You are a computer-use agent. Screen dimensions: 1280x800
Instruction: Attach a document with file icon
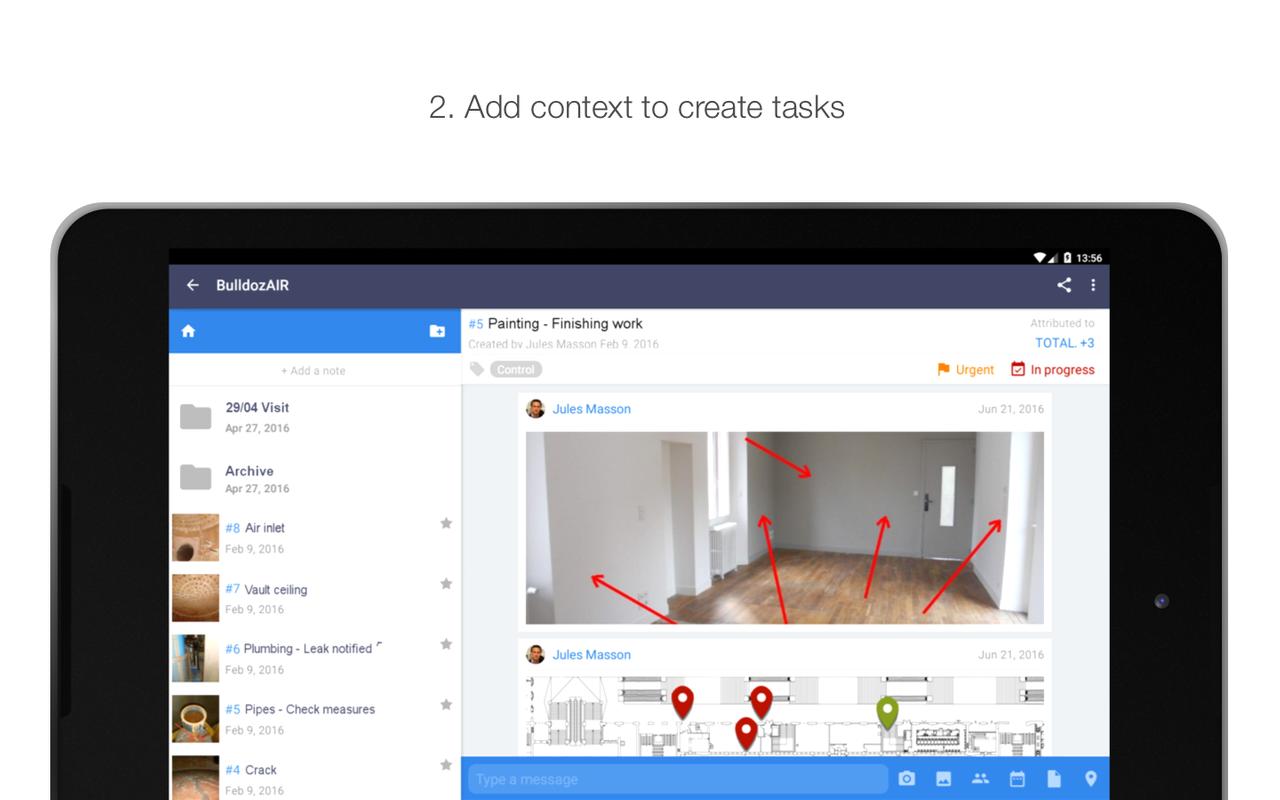coord(1054,779)
